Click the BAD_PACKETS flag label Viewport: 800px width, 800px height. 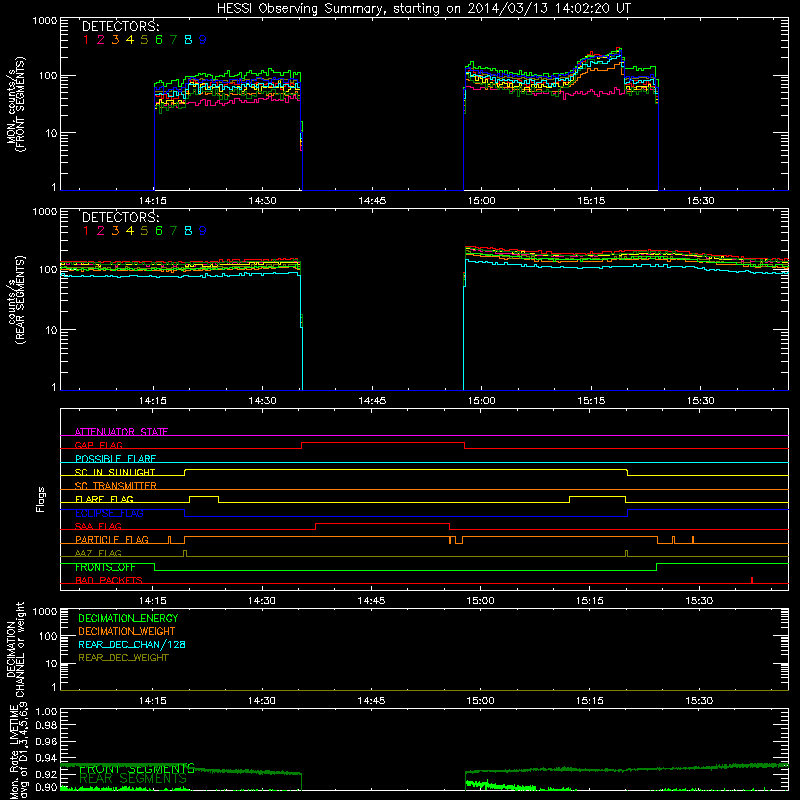point(109,580)
